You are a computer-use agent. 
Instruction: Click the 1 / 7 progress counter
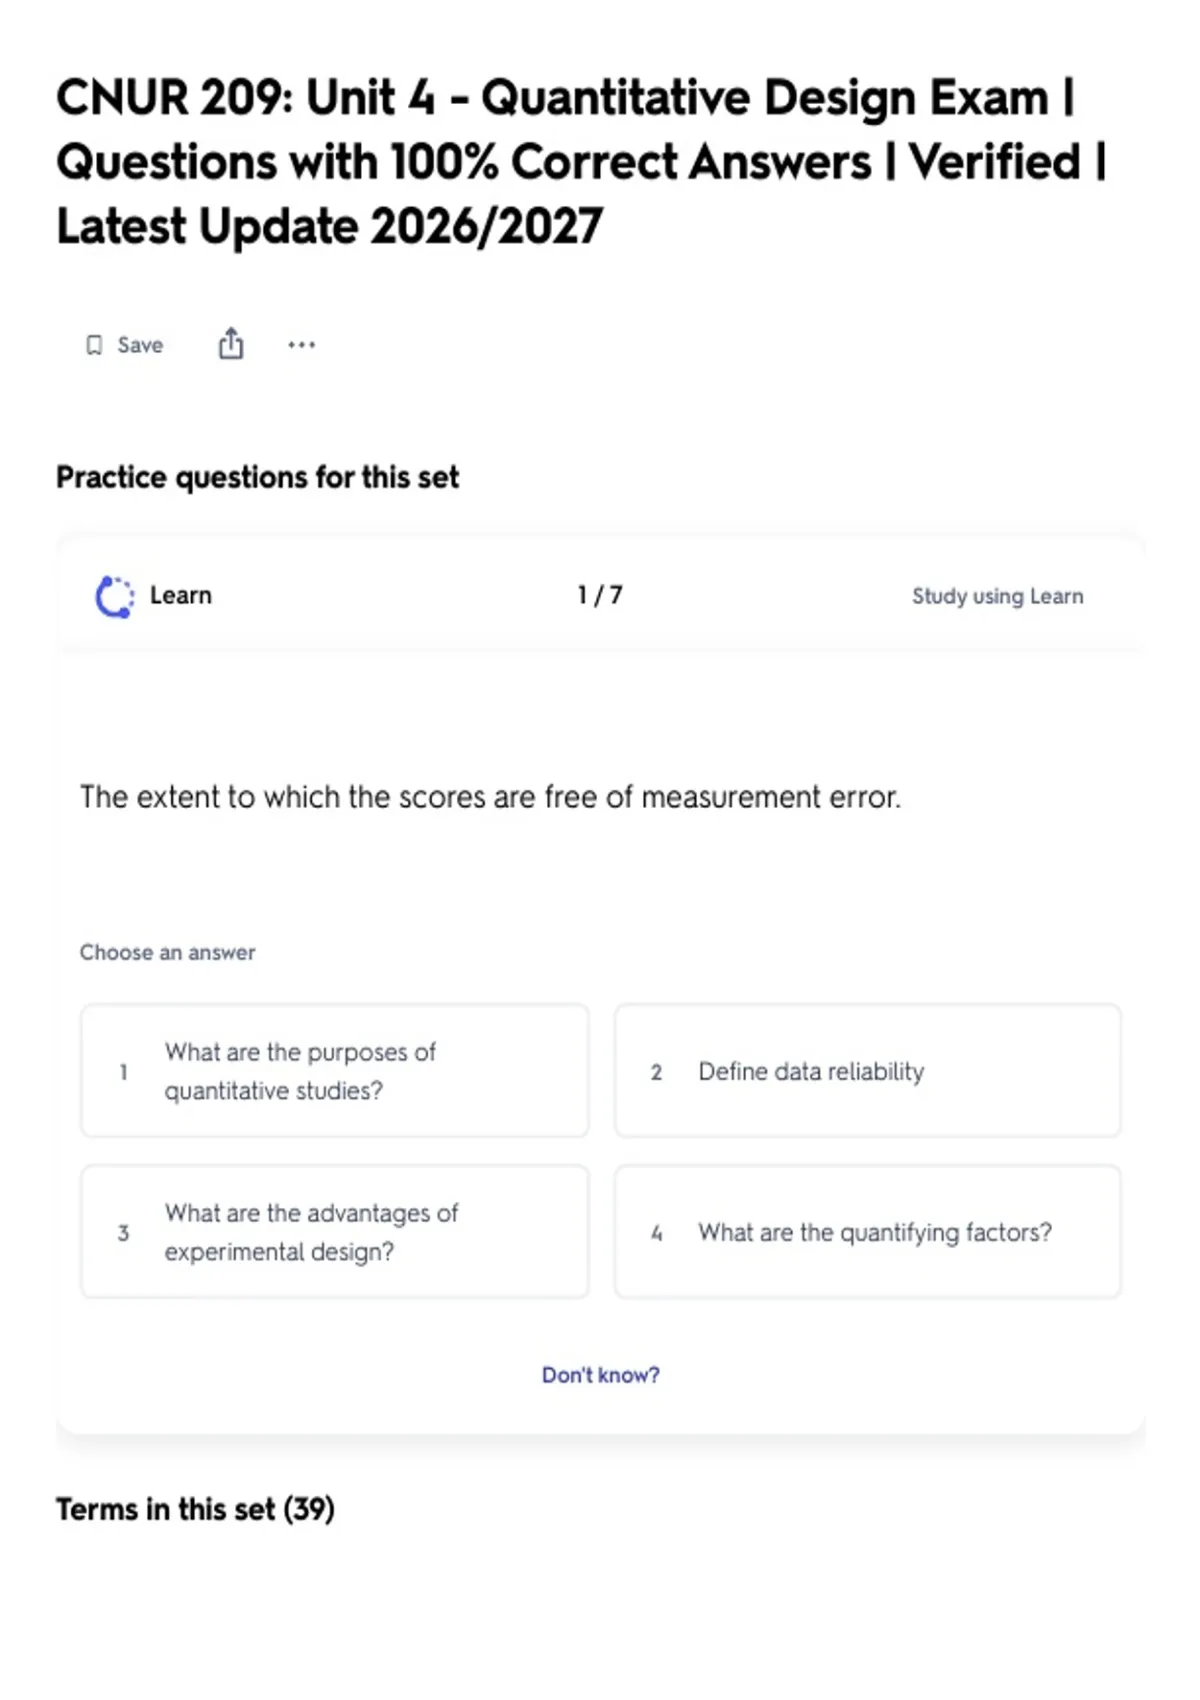click(x=600, y=596)
